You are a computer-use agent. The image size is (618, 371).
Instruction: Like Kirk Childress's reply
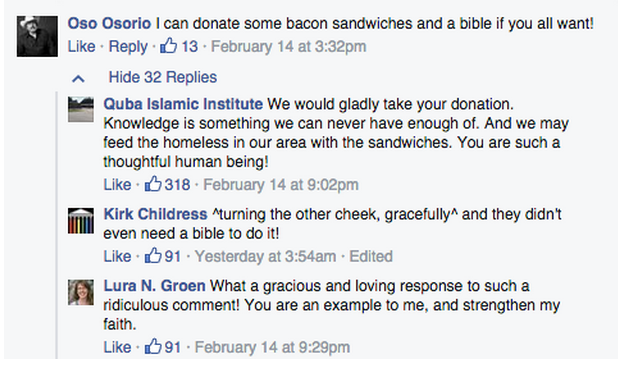pos(117,256)
